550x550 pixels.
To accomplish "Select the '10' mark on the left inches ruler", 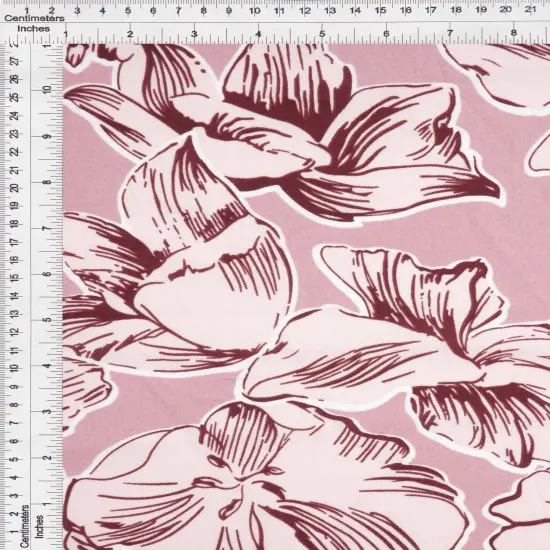I will pos(47,89).
